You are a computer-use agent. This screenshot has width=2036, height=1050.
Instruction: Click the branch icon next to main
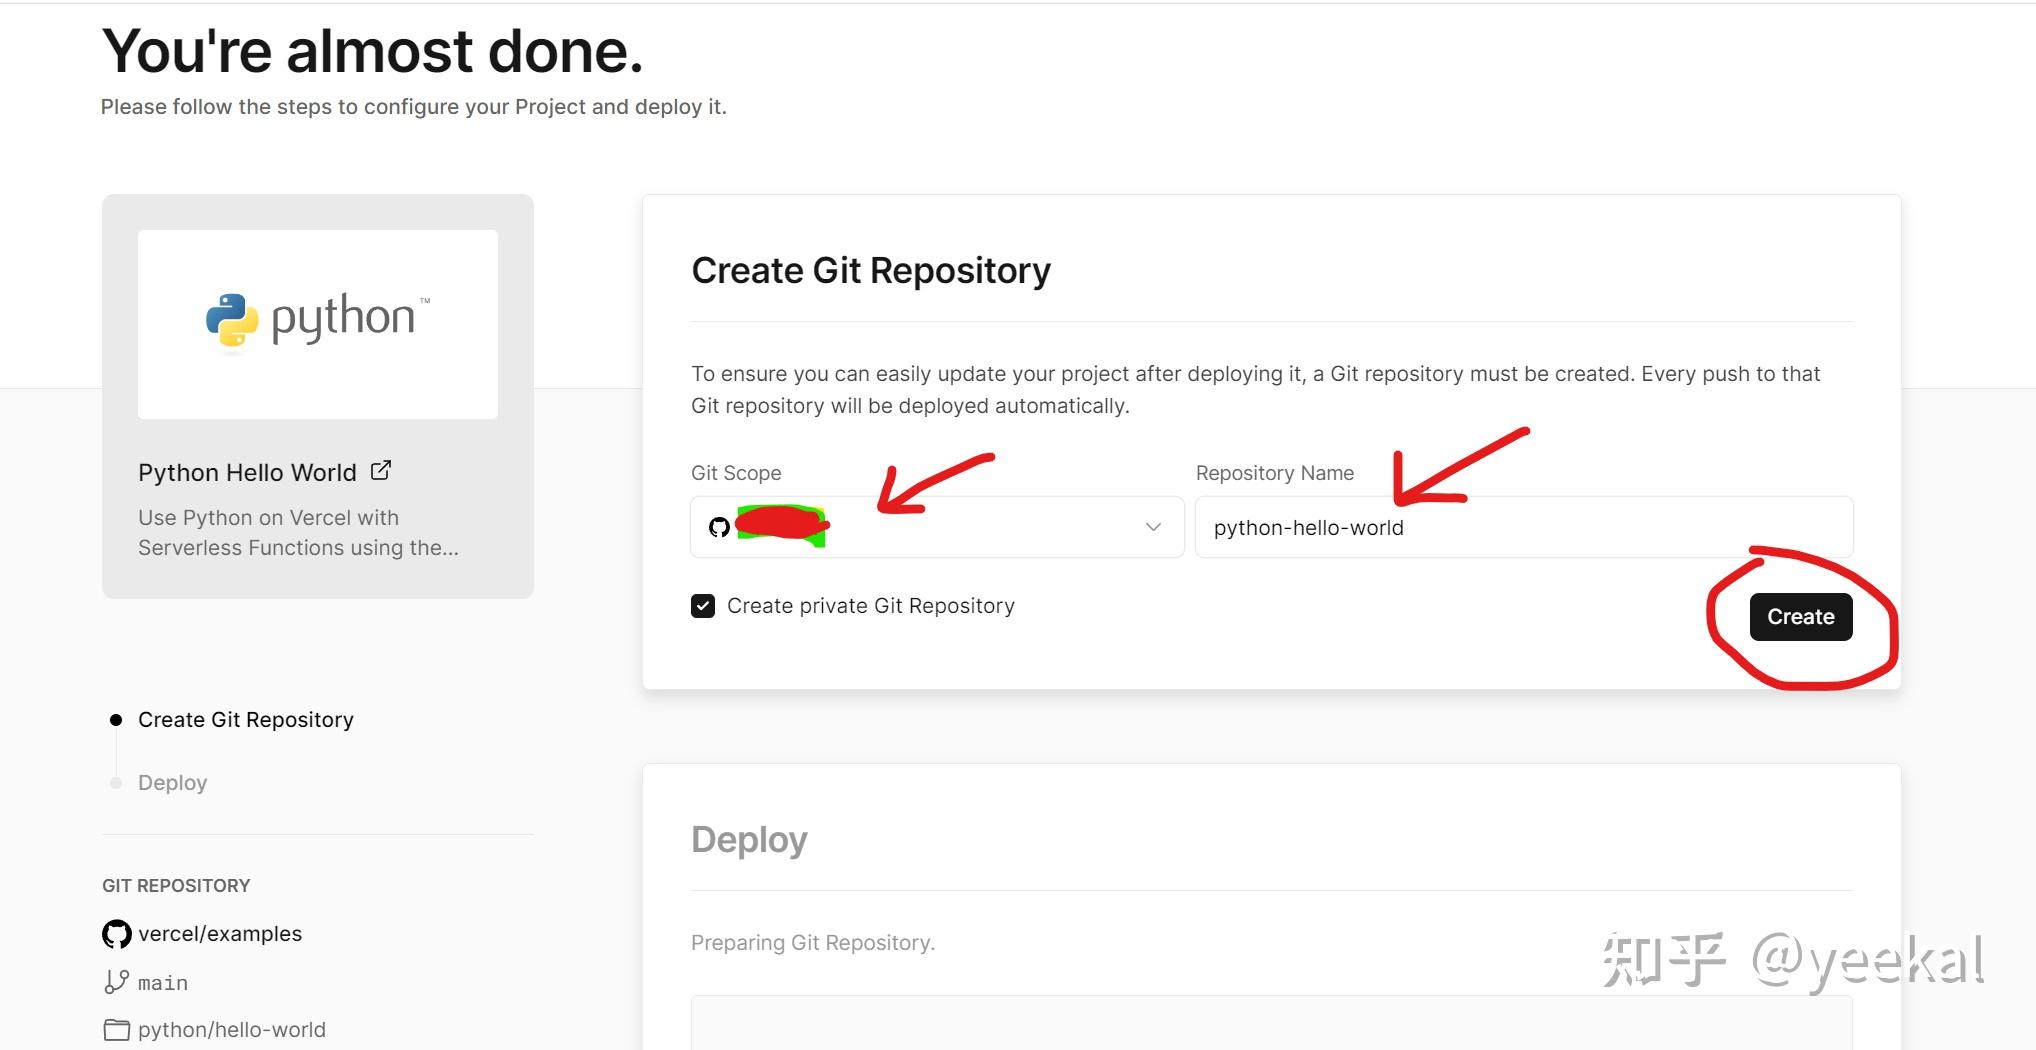pyautogui.click(x=117, y=982)
